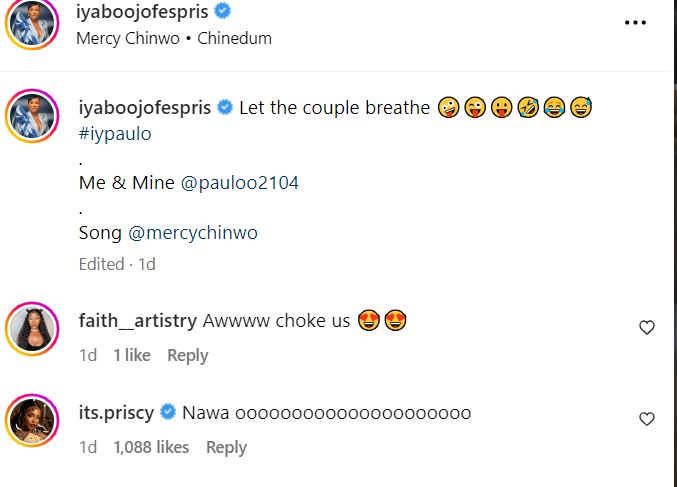Click its.priscy's verified badge
Image resolution: width=677 pixels, height=487 pixels.
(169, 412)
